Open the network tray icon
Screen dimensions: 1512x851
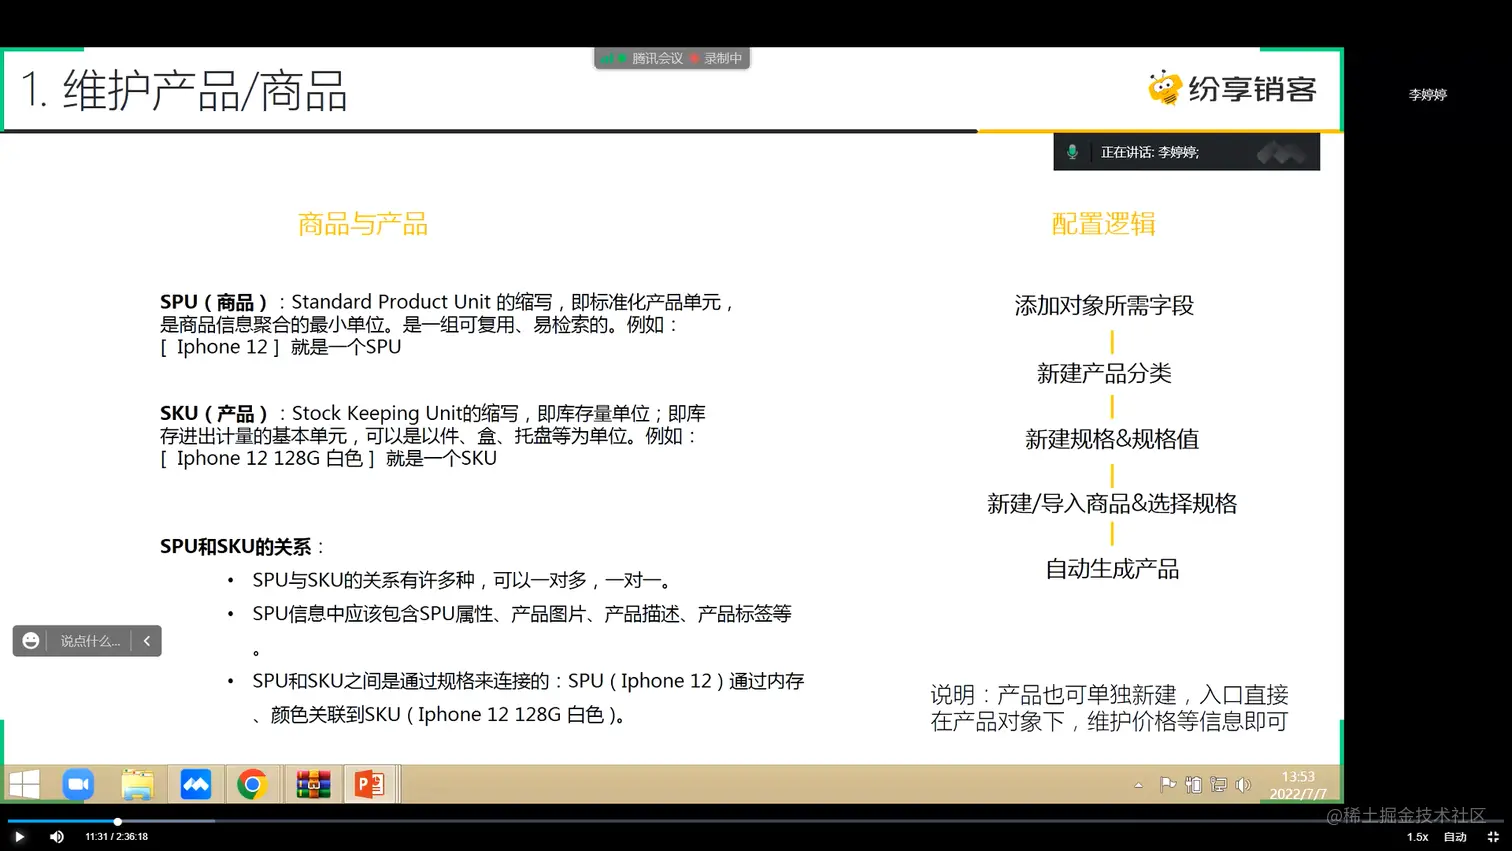point(1218,785)
